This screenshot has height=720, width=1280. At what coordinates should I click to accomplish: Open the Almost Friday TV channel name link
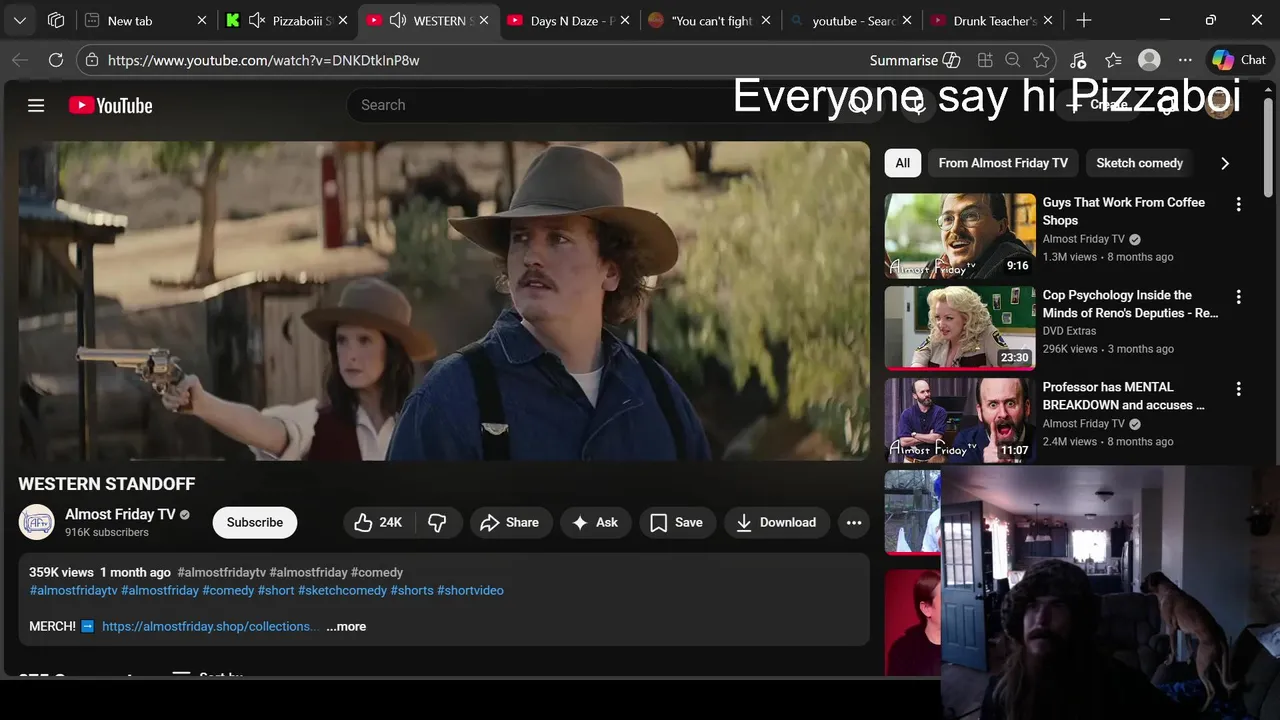coord(120,514)
